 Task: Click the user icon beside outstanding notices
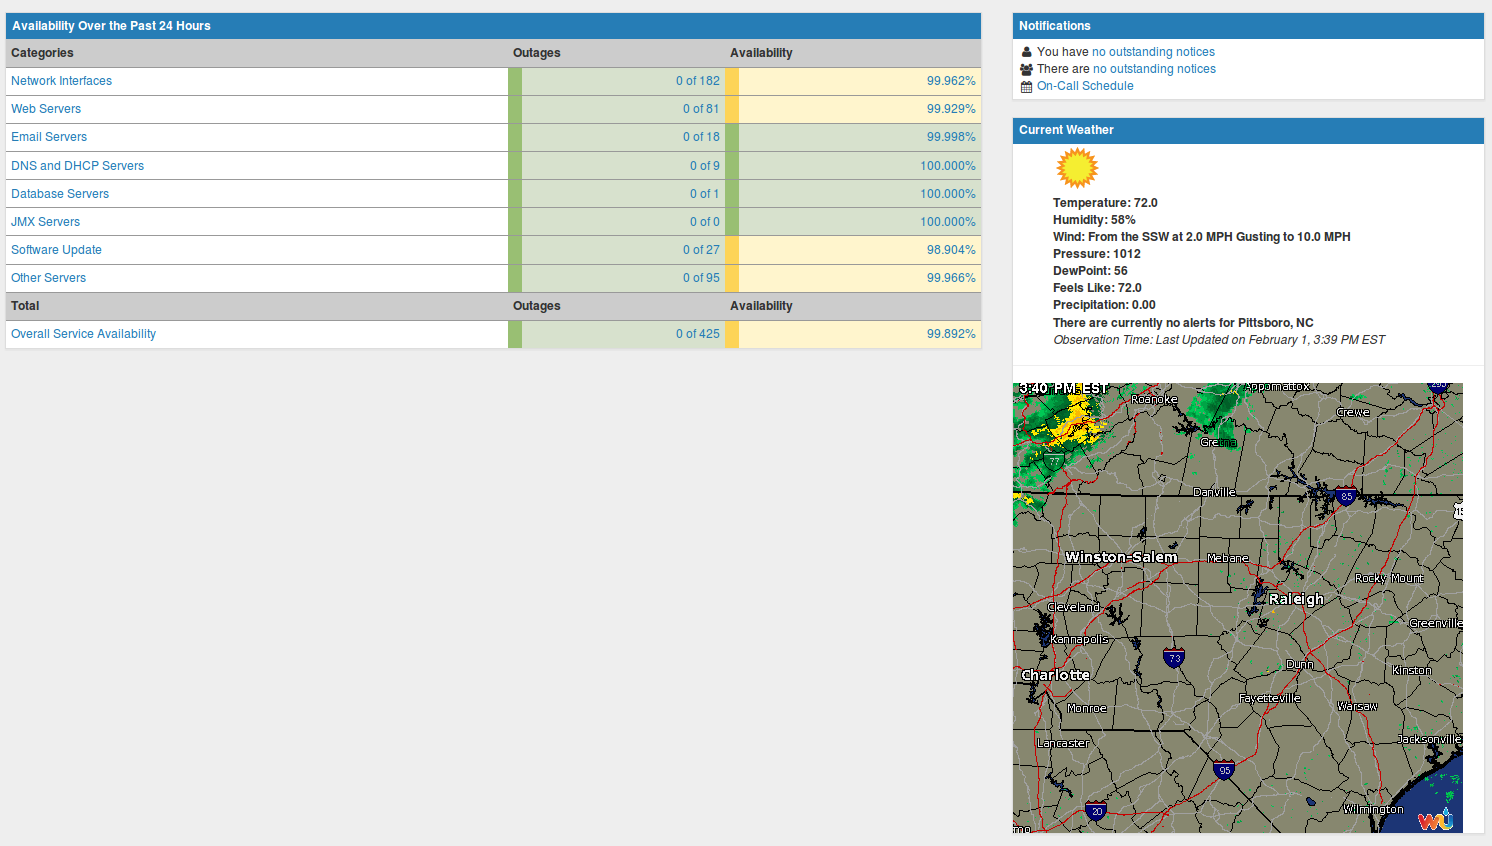[x=1026, y=52]
